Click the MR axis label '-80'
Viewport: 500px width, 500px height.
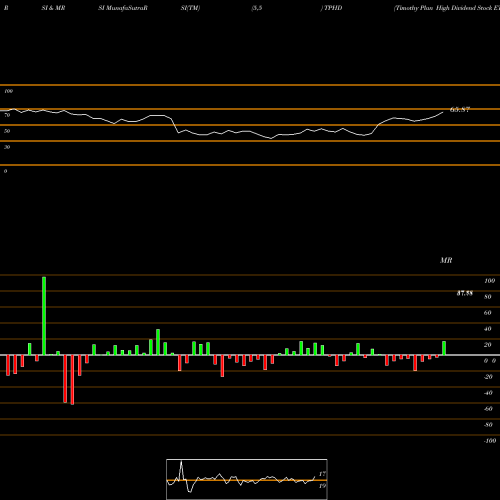coord(488,425)
